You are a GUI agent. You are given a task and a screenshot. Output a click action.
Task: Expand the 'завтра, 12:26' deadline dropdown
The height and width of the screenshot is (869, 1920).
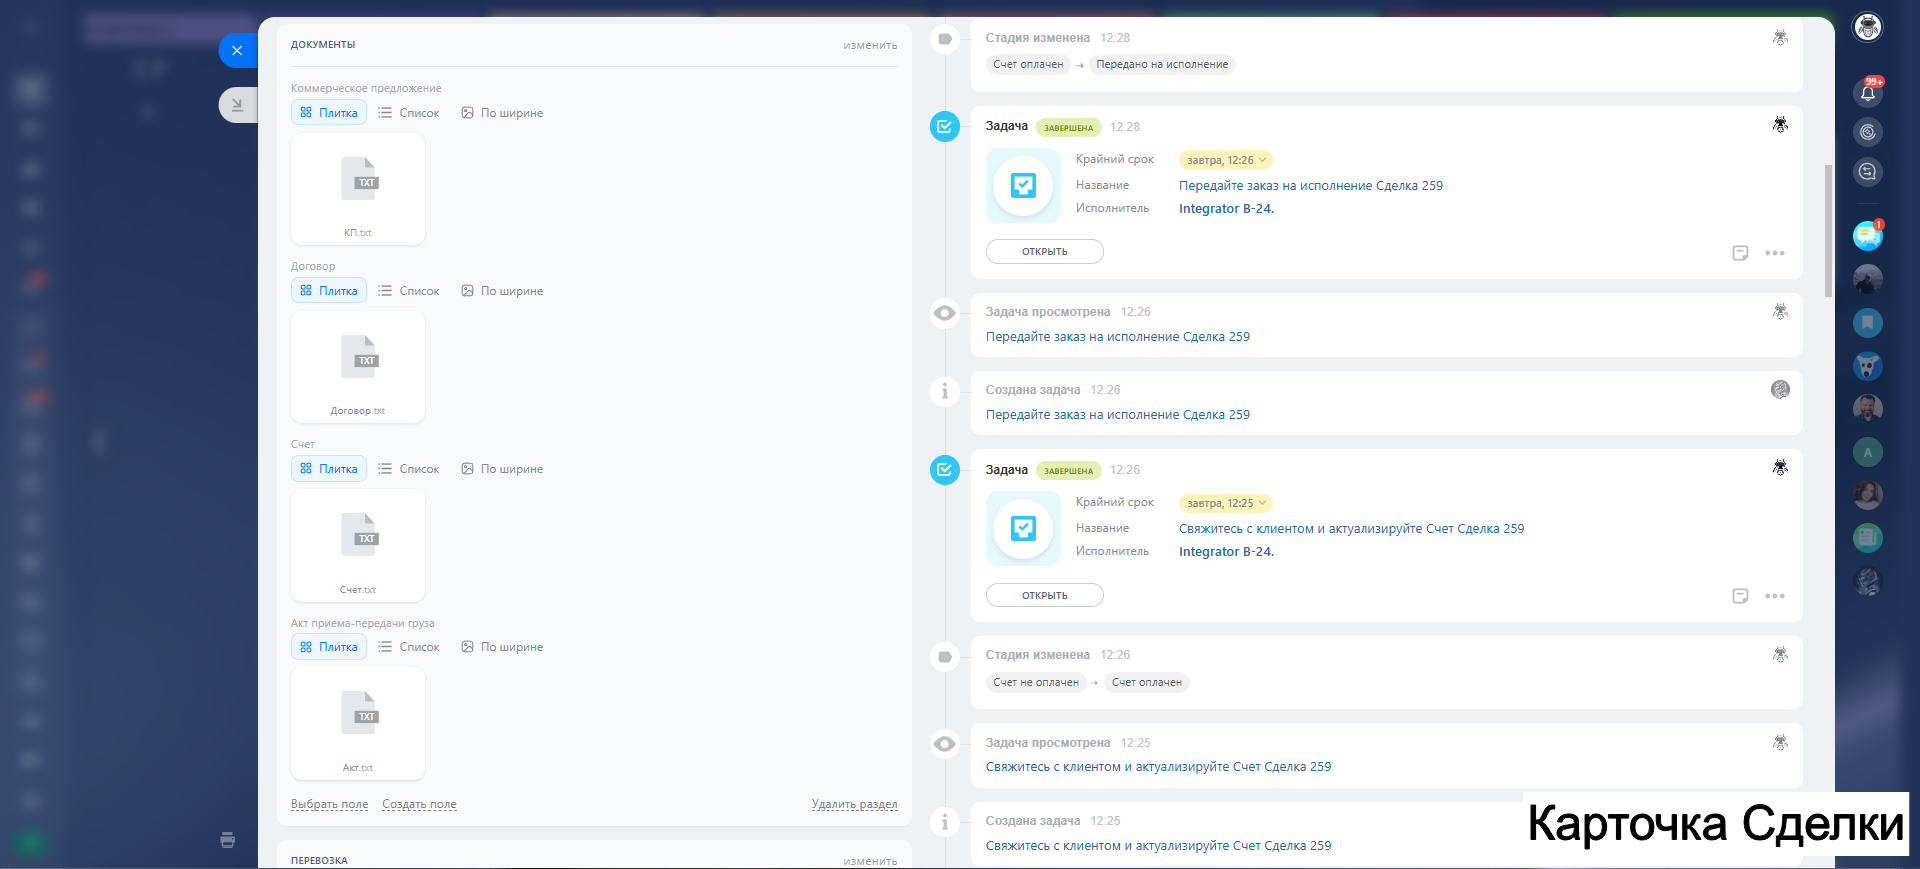point(1225,160)
